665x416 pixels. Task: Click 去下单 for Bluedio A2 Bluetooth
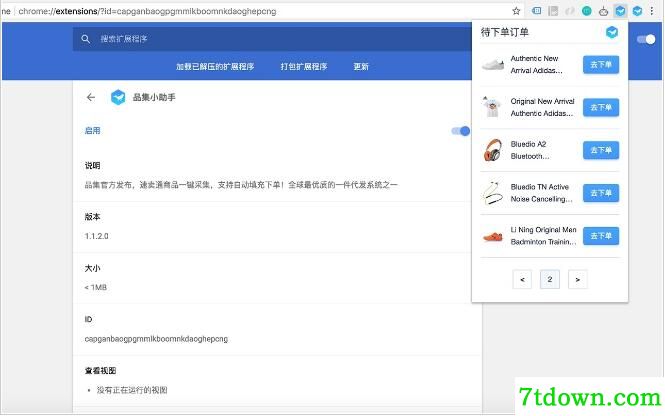coord(601,151)
